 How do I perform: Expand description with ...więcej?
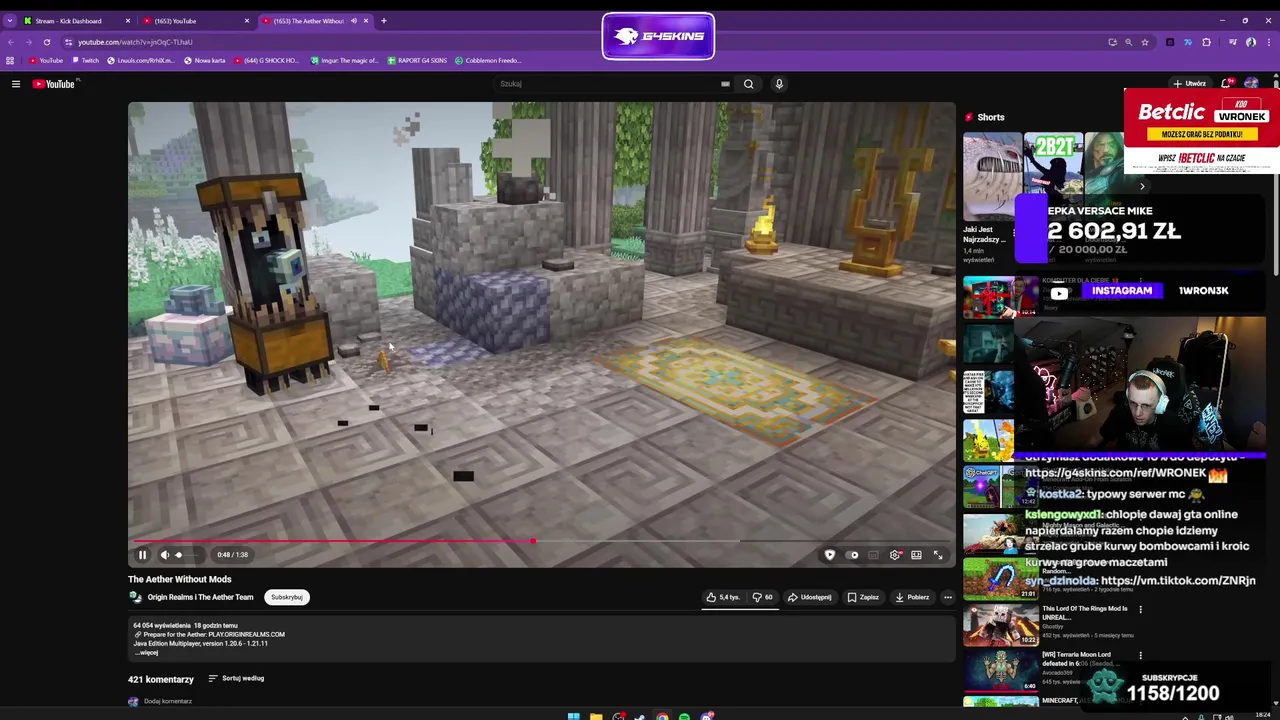point(148,653)
